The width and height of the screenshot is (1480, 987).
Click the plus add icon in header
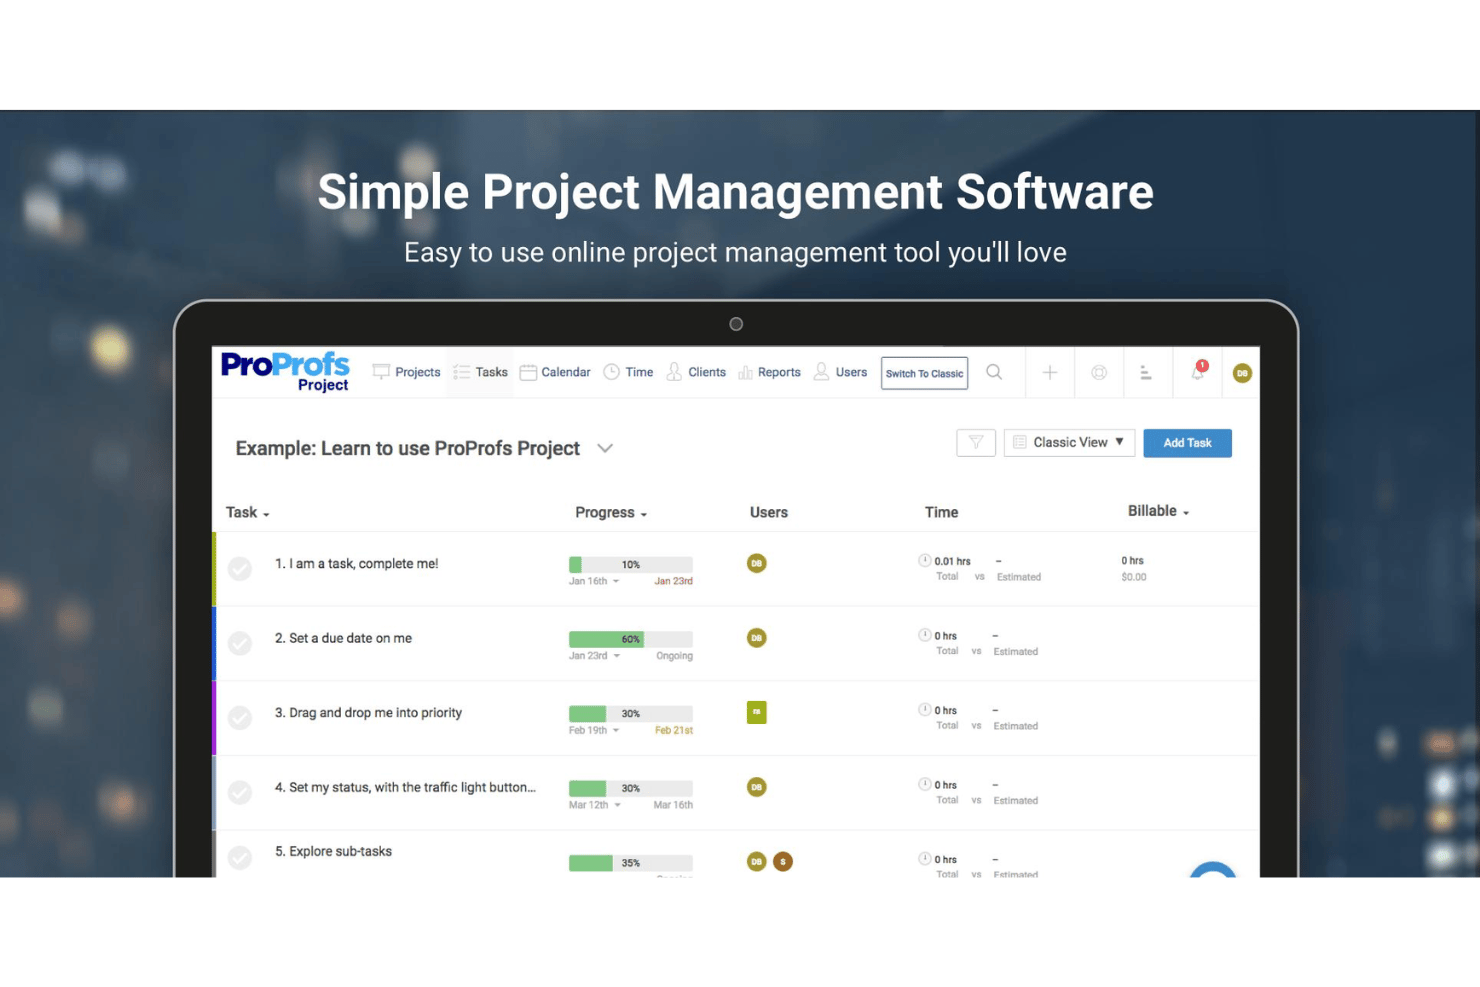1050,373
